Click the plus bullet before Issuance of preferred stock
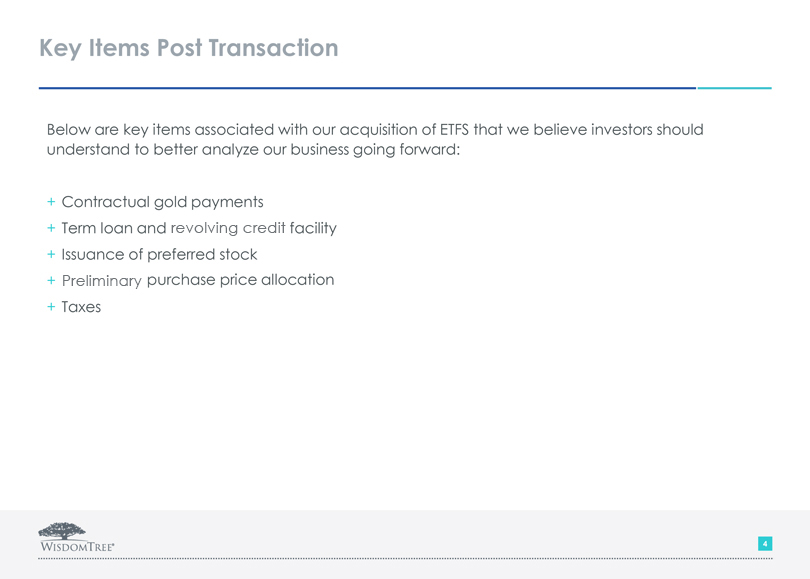 [x=52, y=255]
